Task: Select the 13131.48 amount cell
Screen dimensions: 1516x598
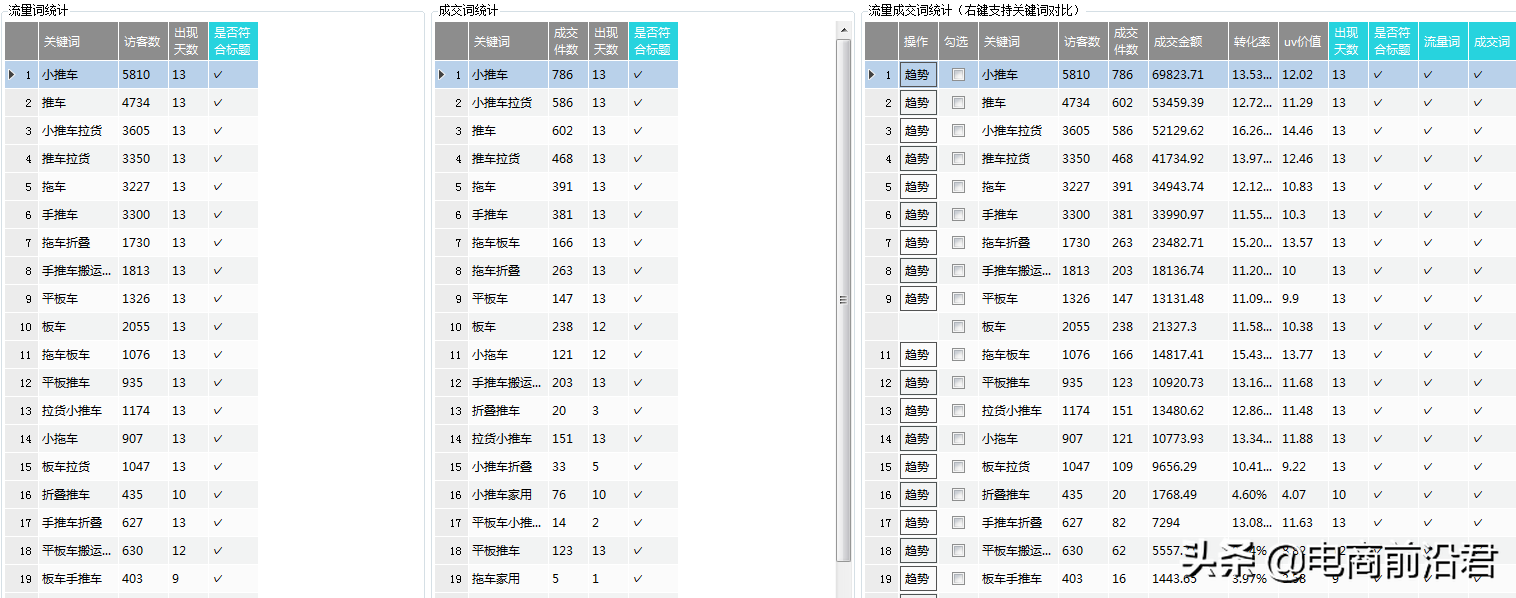Action: pyautogui.click(x=1188, y=299)
